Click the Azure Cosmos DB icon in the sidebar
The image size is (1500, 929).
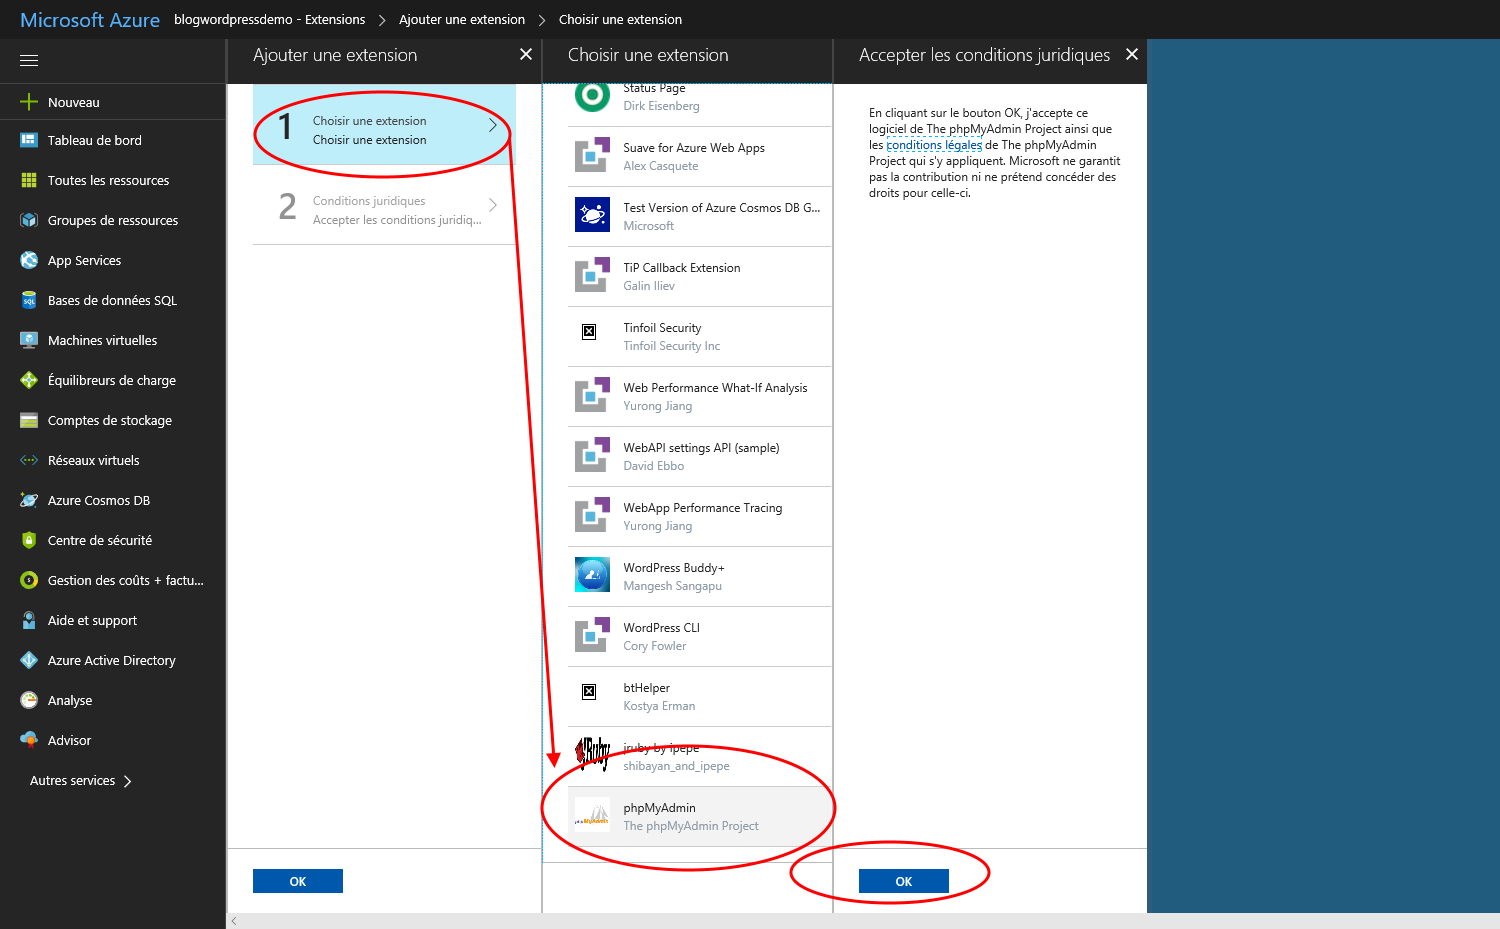pyautogui.click(x=29, y=500)
